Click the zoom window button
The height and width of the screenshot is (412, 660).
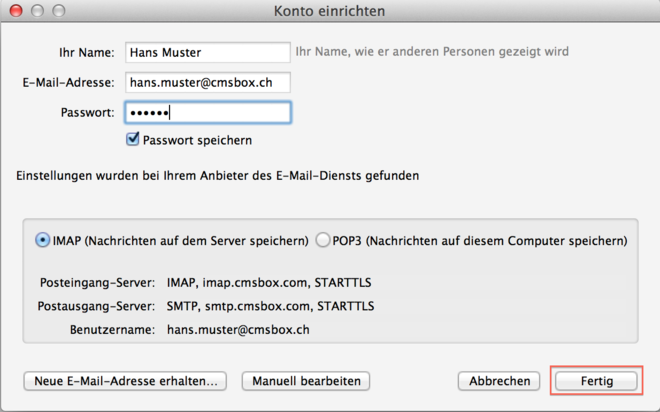[x=59, y=11]
